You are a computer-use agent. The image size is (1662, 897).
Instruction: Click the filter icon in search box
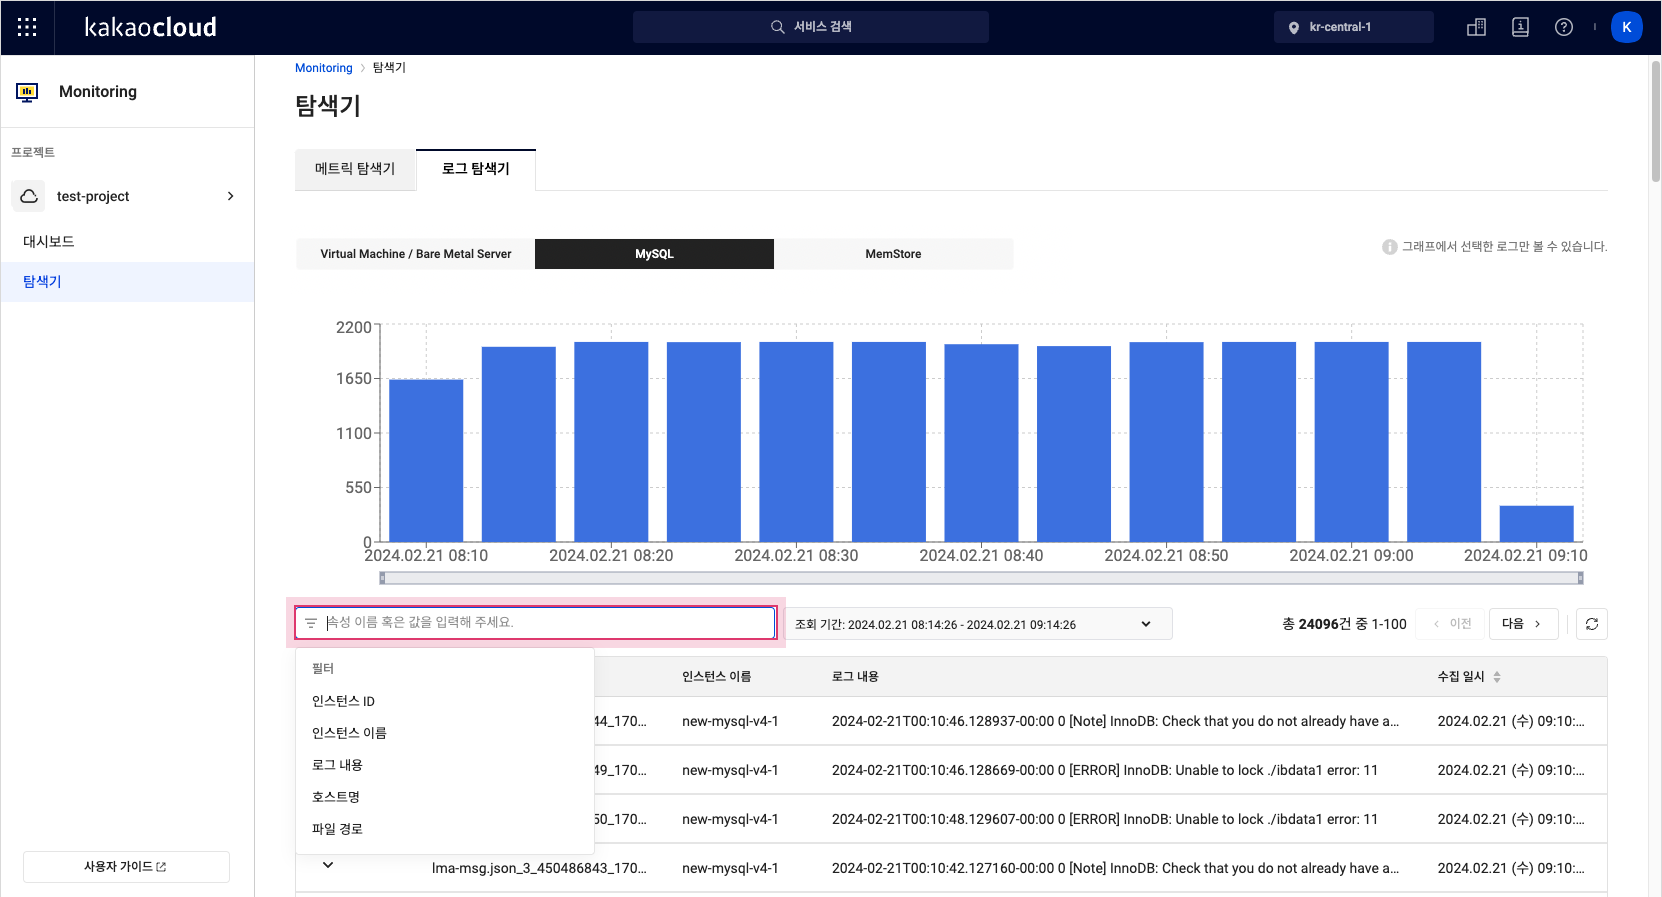coord(311,623)
